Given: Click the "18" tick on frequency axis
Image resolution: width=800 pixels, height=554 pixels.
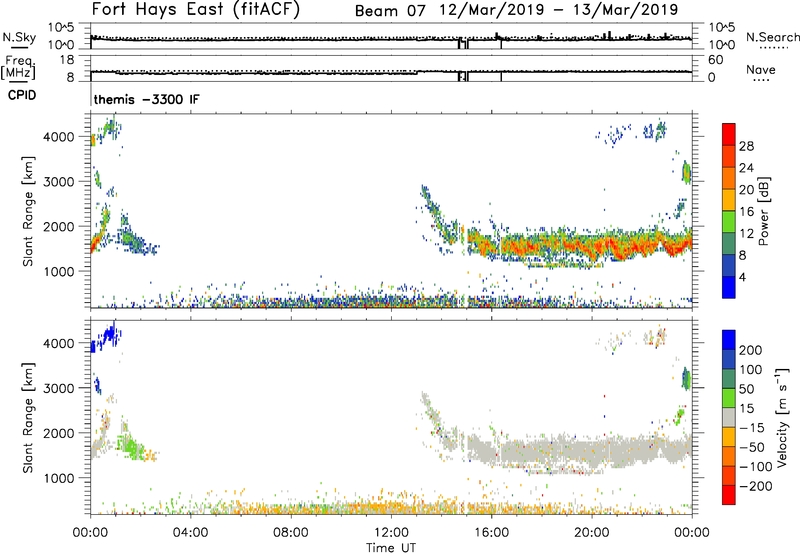Looking at the screenshot, I should (x=67, y=60).
